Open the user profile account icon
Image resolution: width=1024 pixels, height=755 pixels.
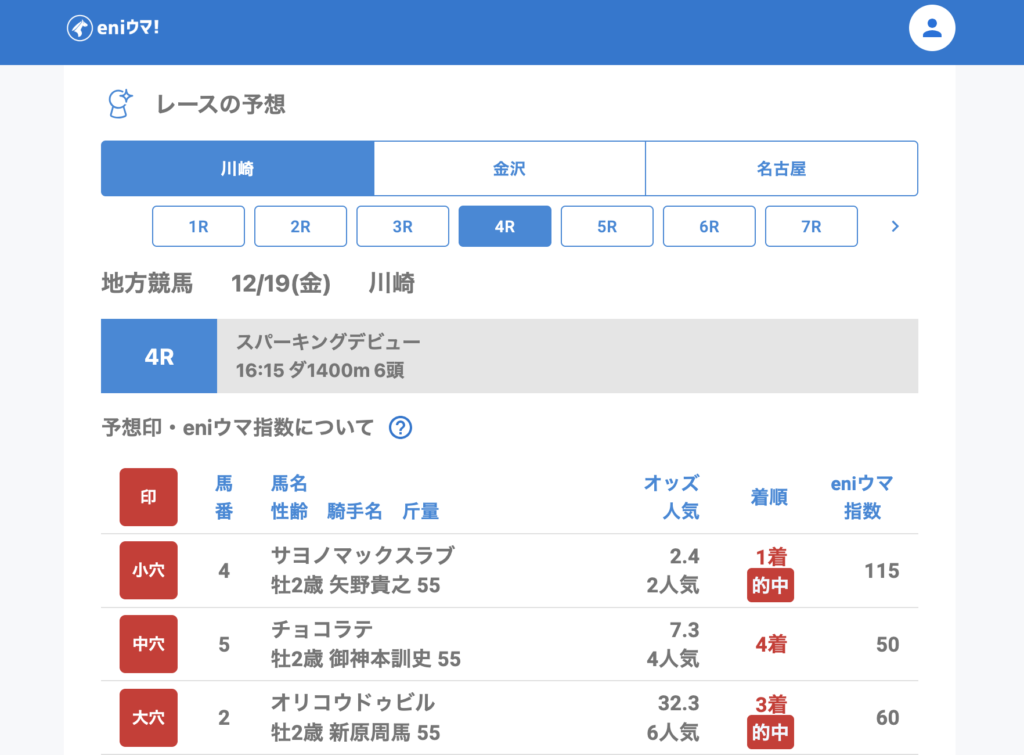pyautogui.click(x=932, y=28)
